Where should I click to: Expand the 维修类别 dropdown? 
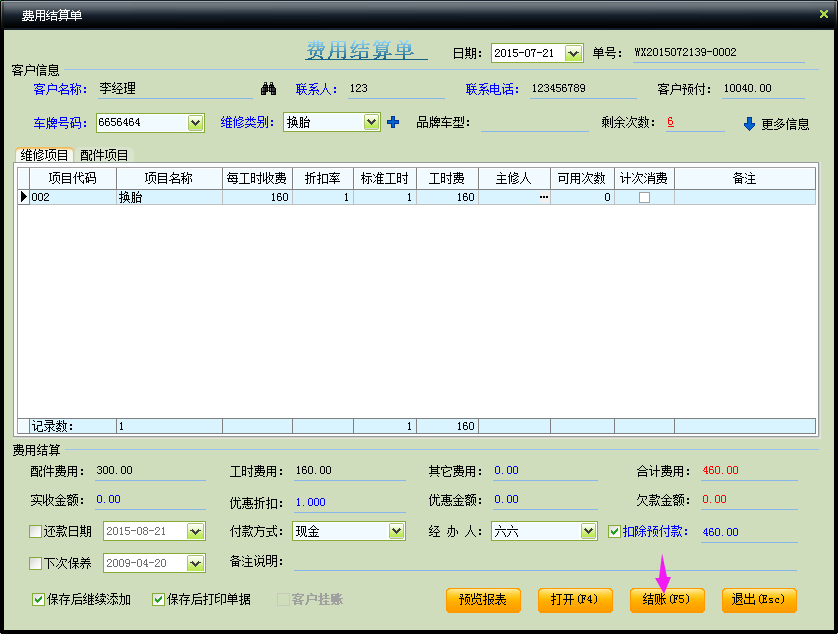pos(371,123)
